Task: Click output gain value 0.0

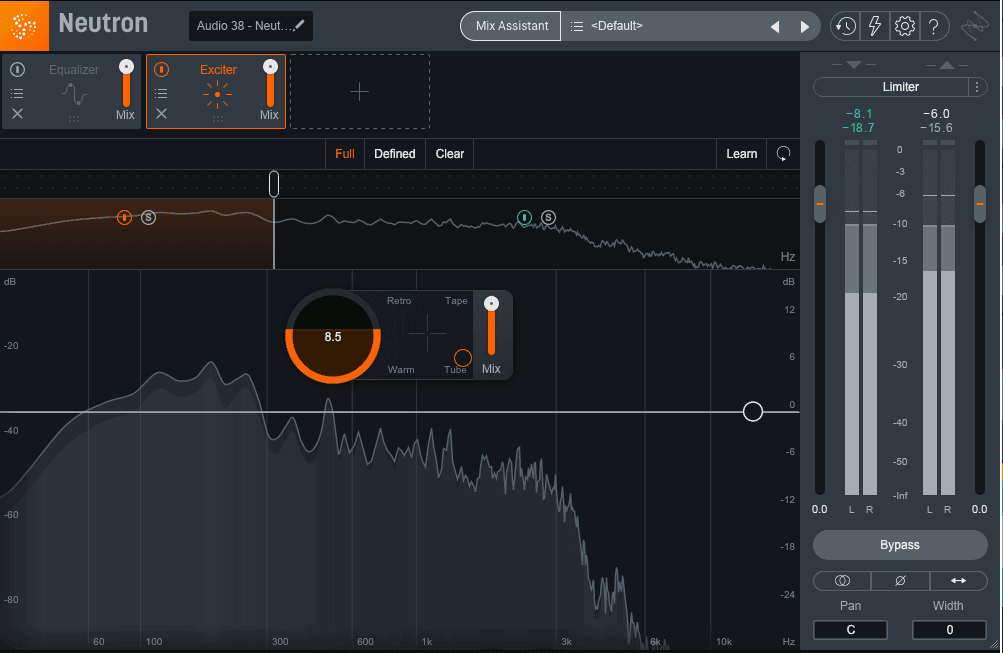Action: point(979,510)
